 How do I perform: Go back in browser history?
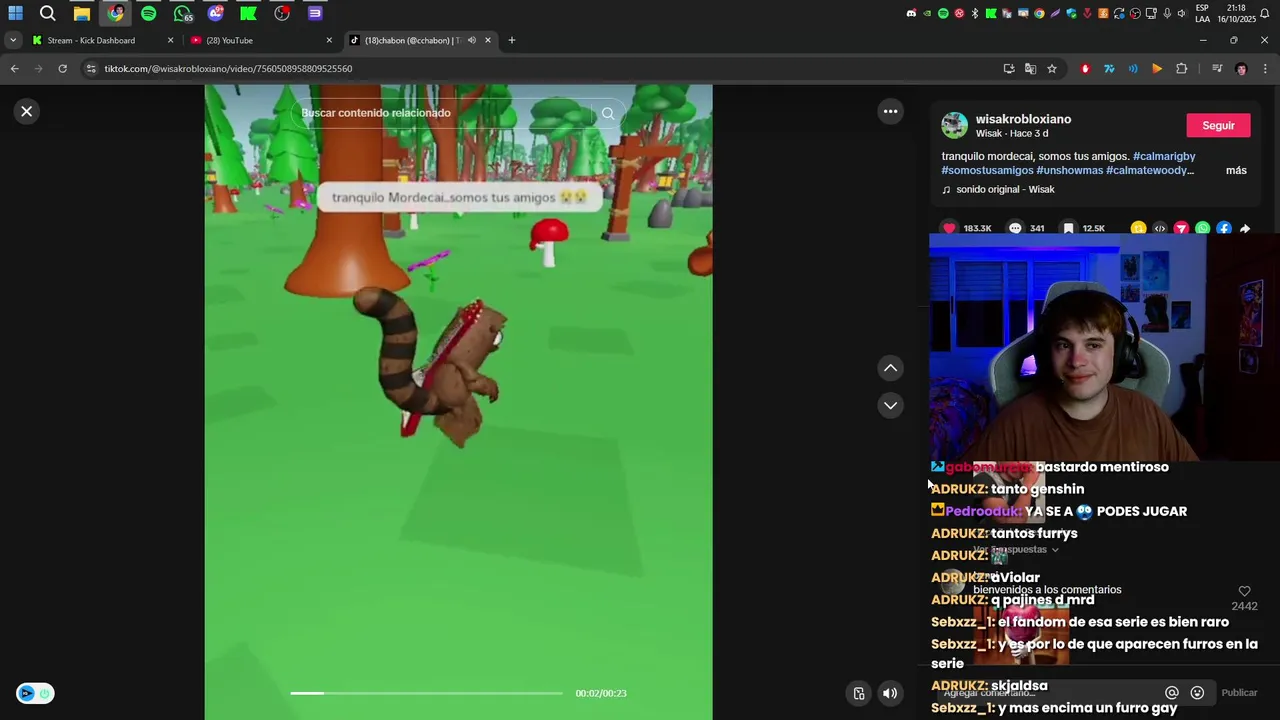click(14, 69)
